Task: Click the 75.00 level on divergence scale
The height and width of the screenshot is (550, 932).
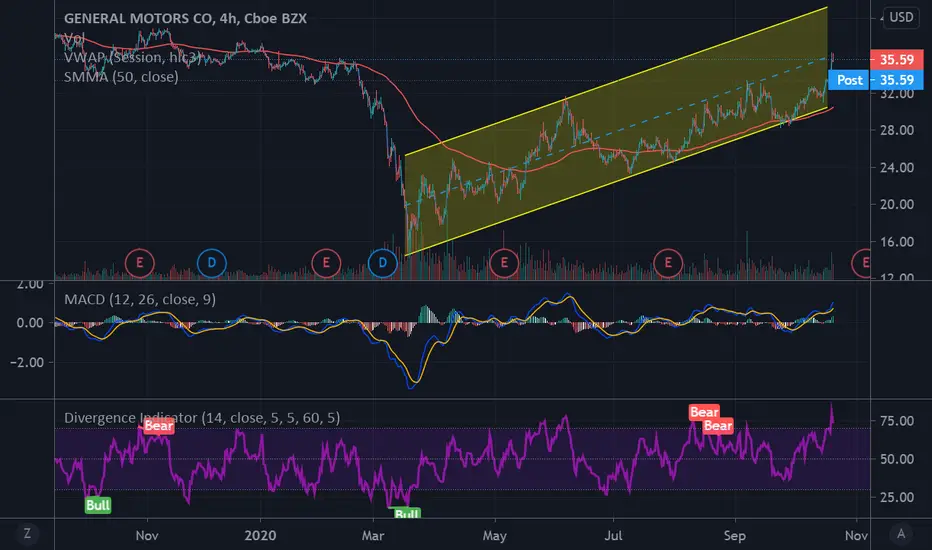Action: 897,421
